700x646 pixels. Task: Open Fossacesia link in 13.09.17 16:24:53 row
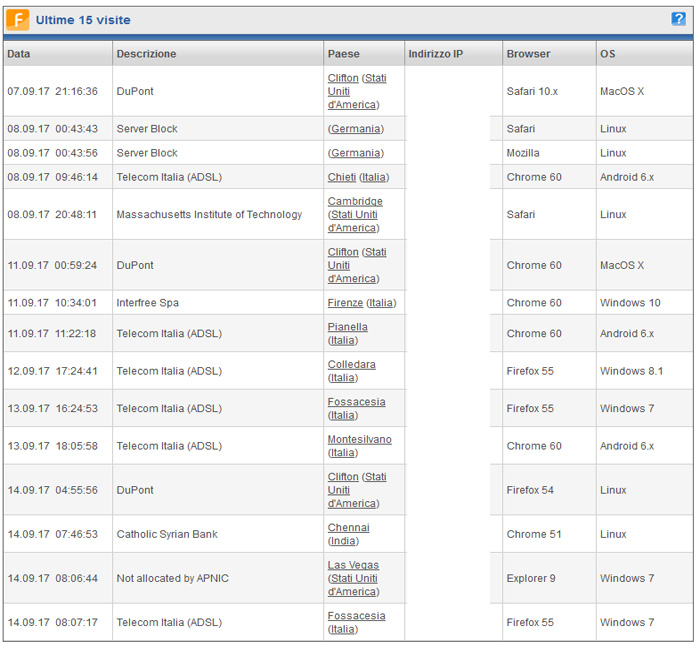coord(356,402)
